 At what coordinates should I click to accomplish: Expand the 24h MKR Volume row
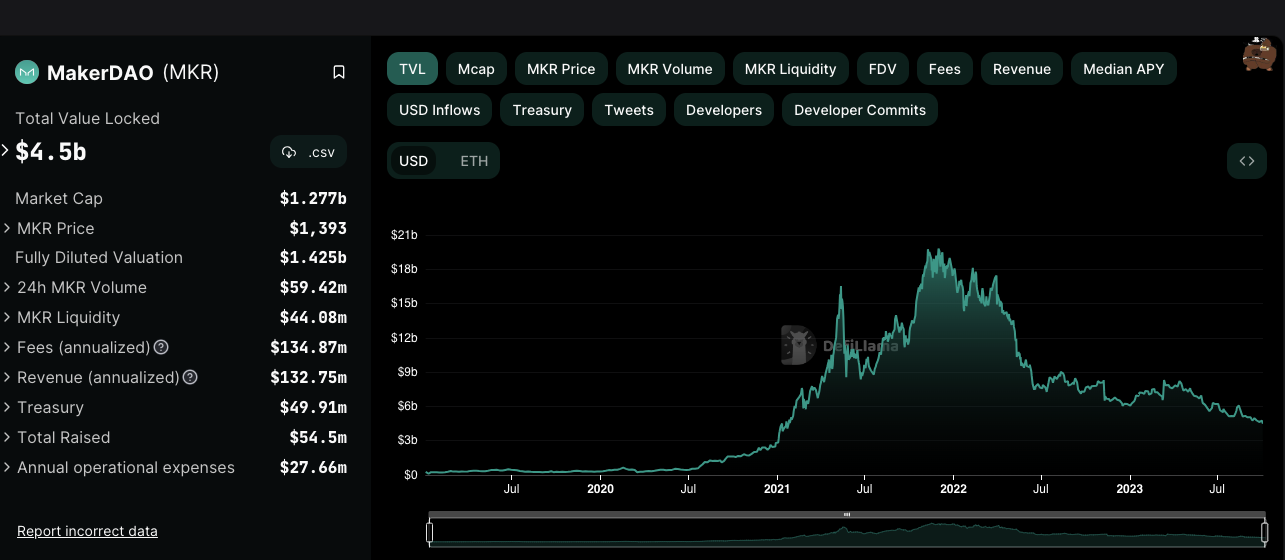(x=7, y=288)
